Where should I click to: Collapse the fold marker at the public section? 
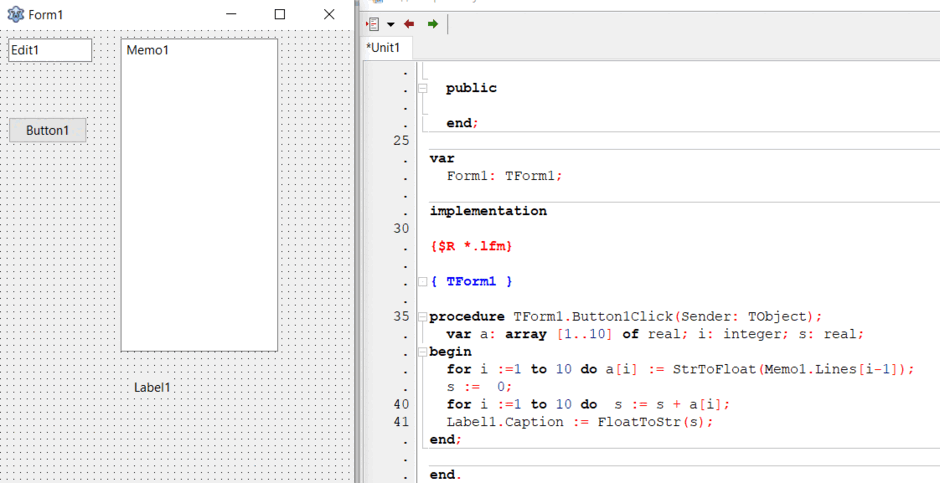pyautogui.click(x=423, y=88)
